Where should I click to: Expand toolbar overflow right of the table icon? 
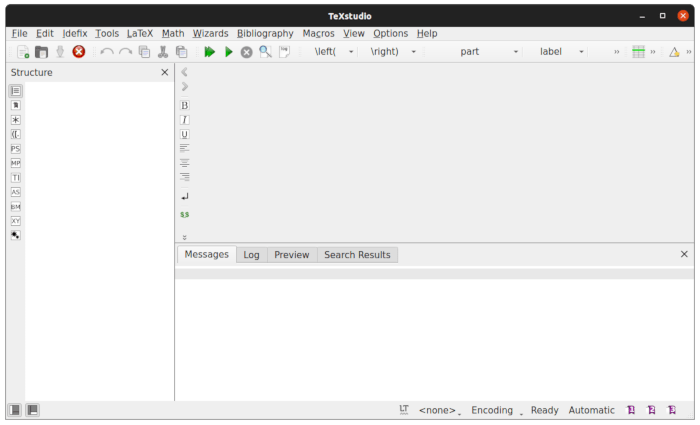pos(653,52)
